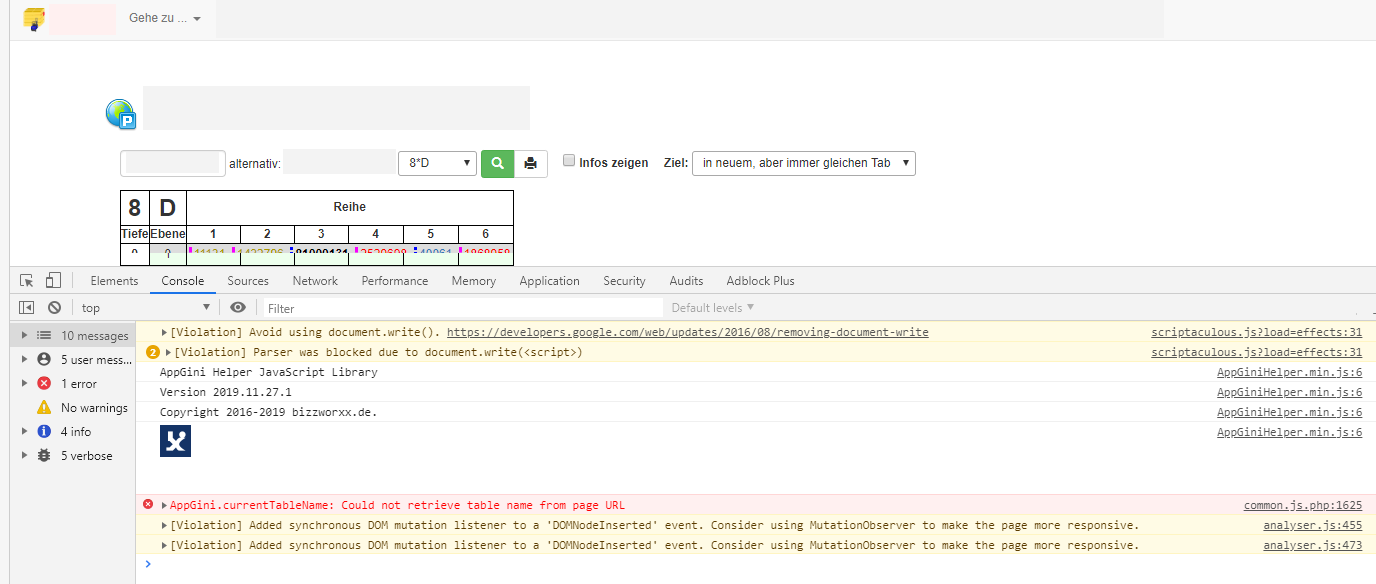Click the red error icon in sidebar
Viewport: 1376px width, 584px height.
pos(44,384)
